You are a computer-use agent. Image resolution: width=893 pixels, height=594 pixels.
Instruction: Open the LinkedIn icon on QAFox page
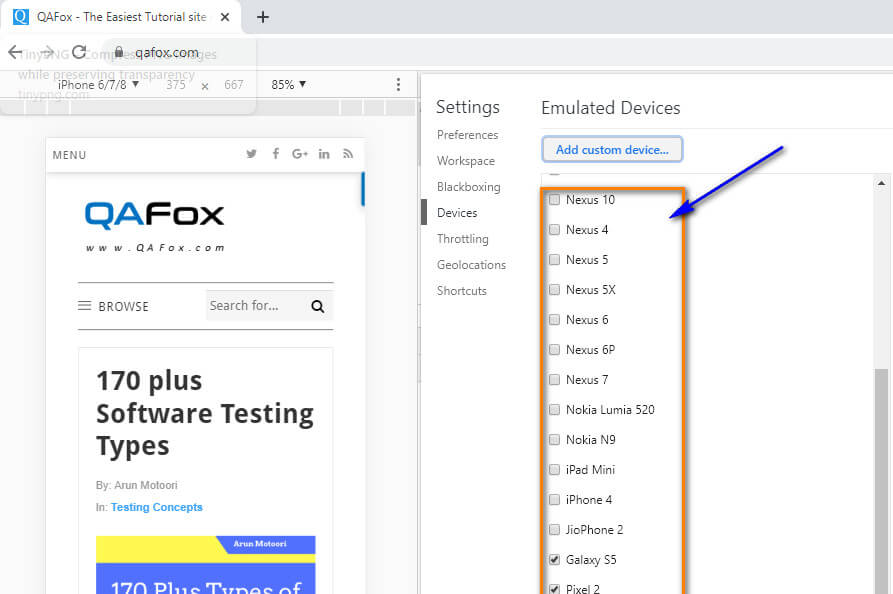[x=324, y=154]
